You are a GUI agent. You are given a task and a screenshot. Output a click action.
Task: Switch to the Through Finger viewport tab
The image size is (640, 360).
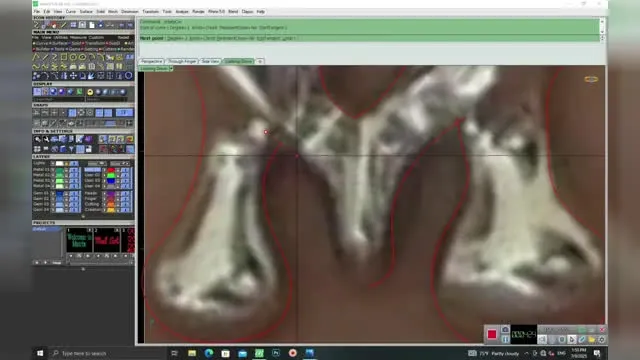coord(182,61)
